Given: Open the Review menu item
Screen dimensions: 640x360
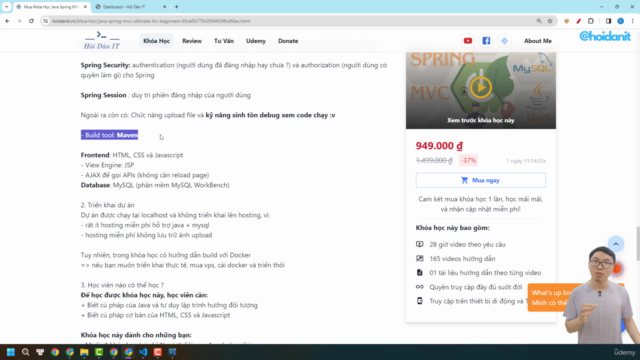Looking at the screenshot, I should (x=192, y=41).
